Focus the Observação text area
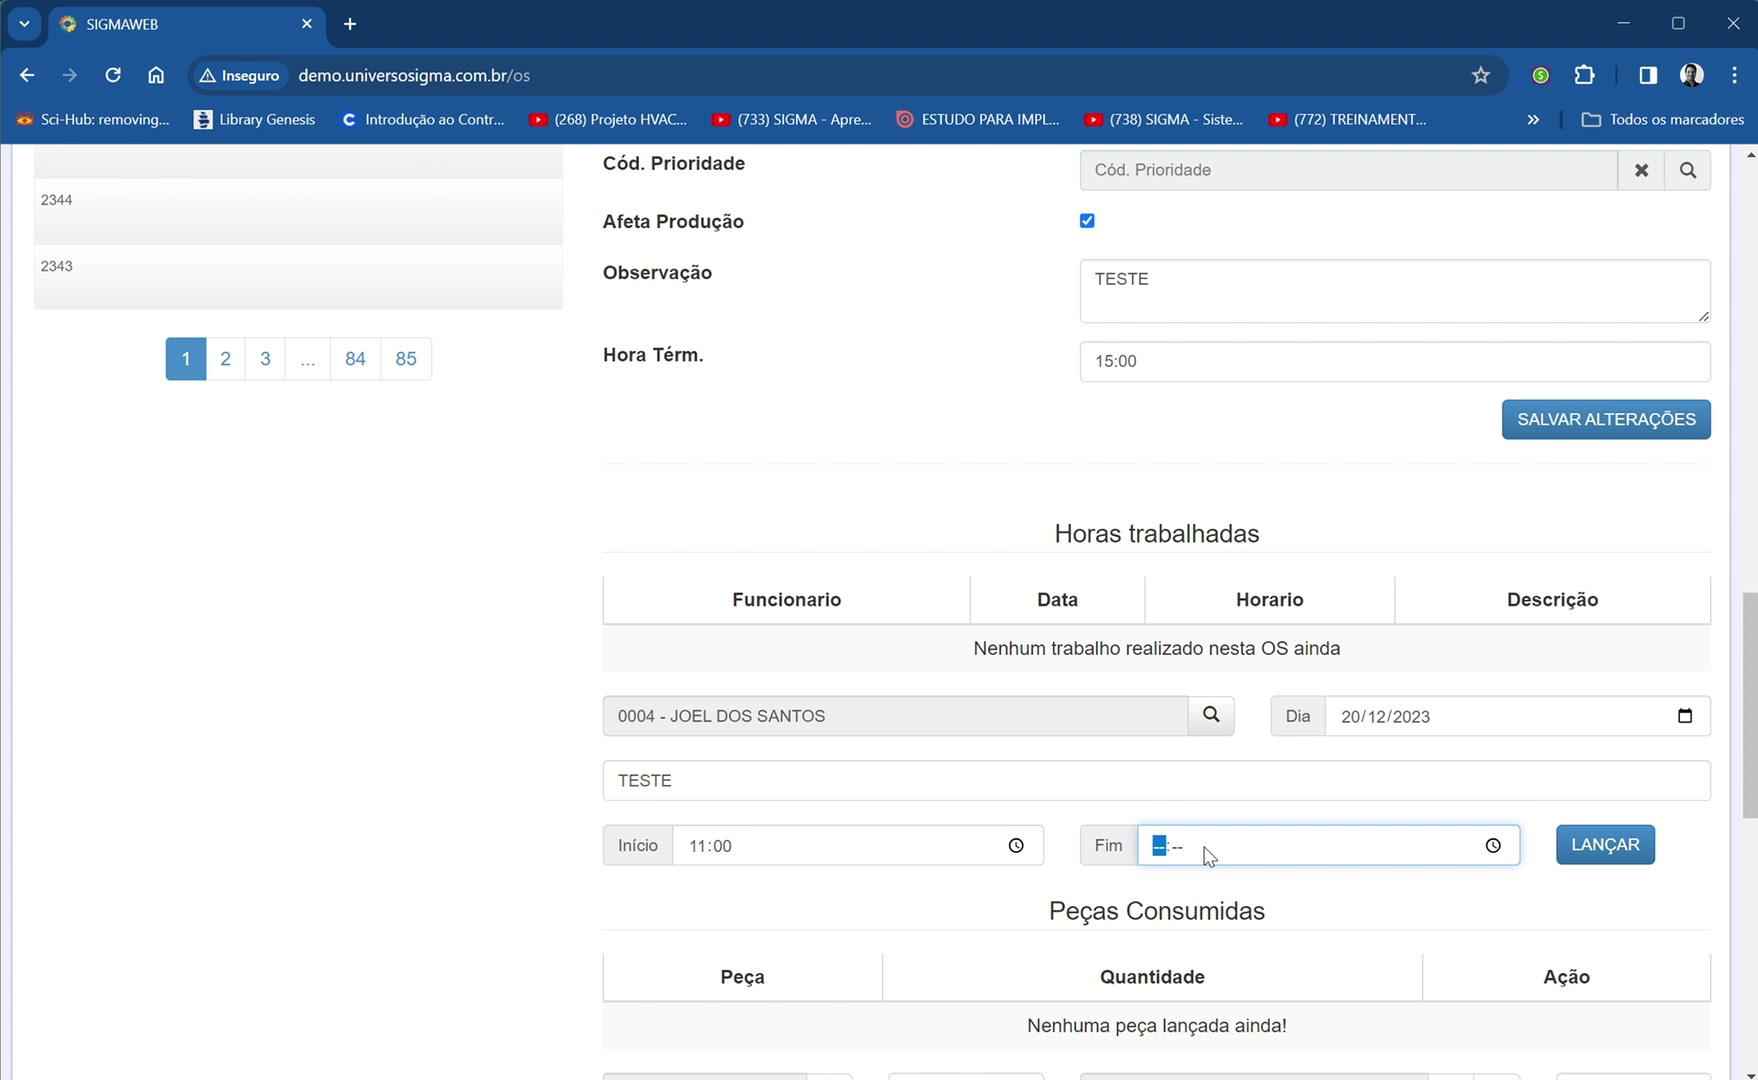Viewport: 1758px width, 1080px height. click(1395, 291)
